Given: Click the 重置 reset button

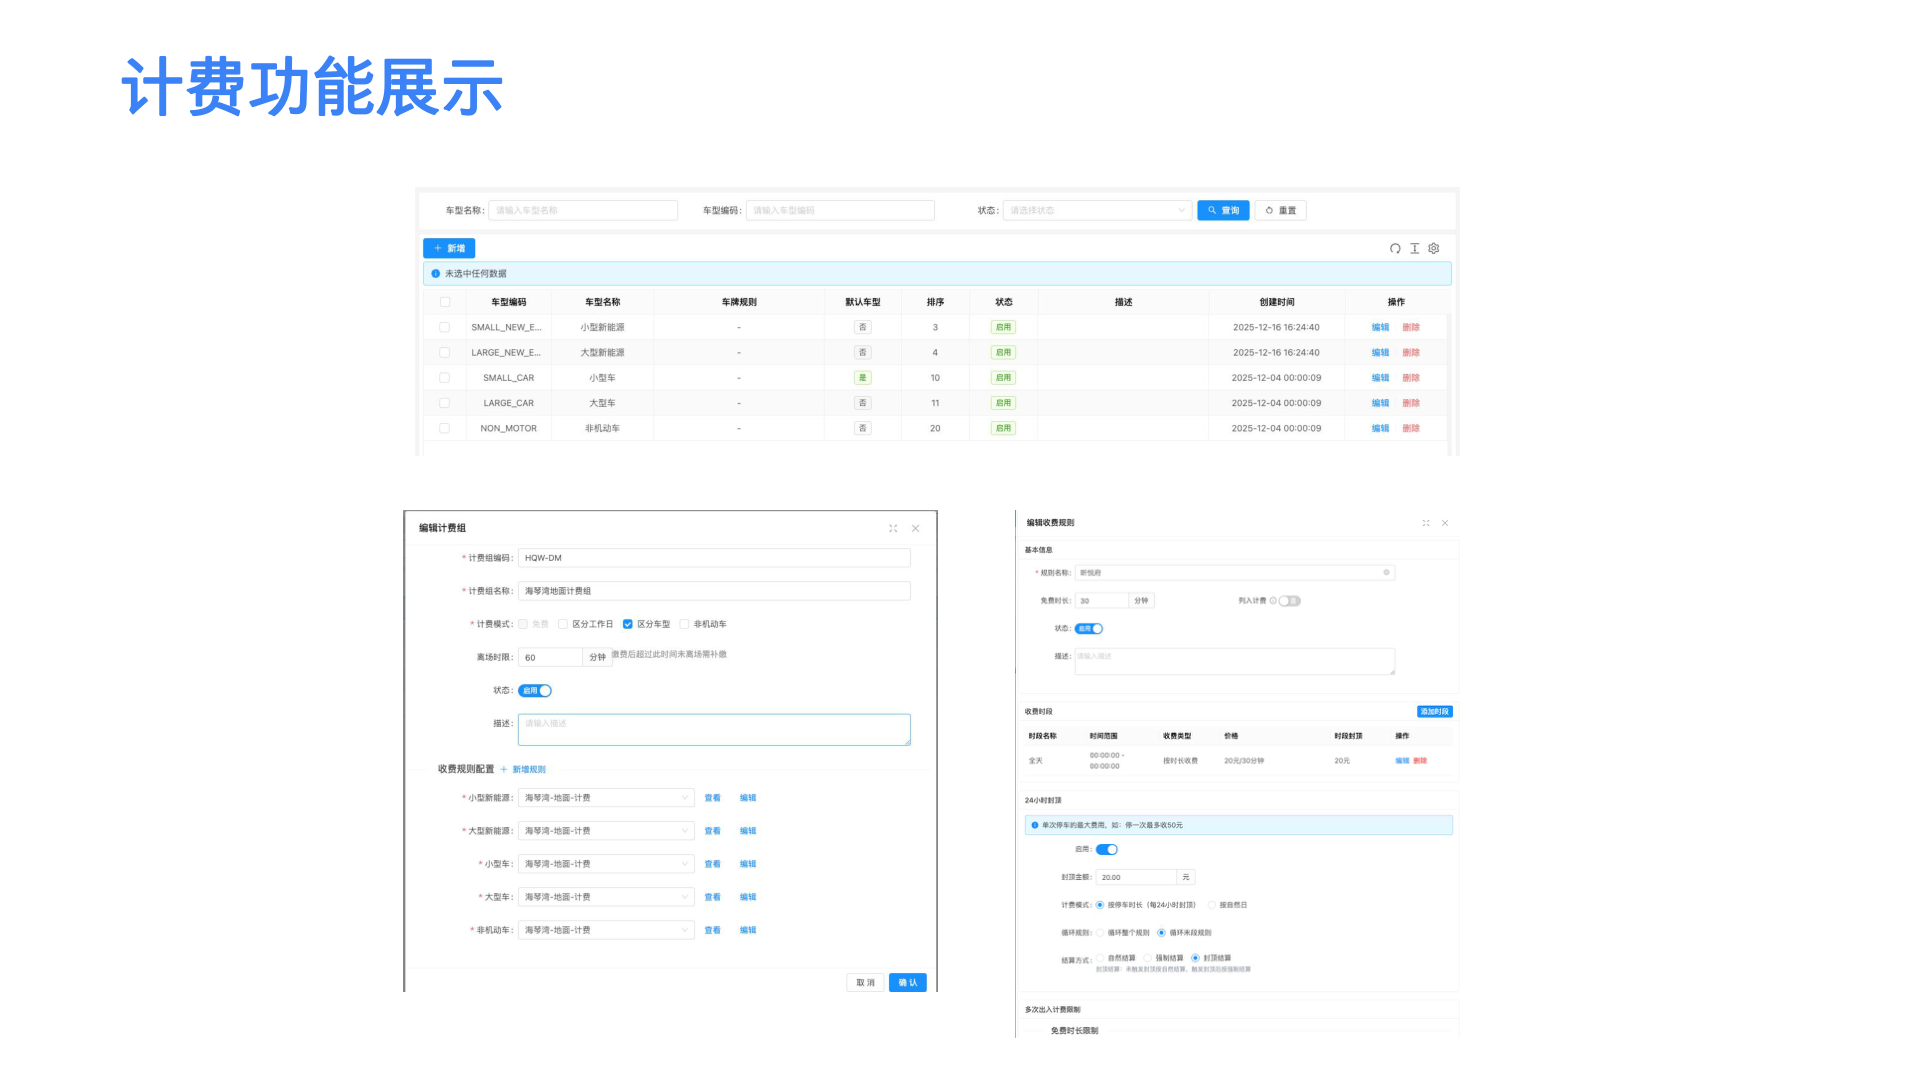Looking at the screenshot, I should (x=1281, y=210).
